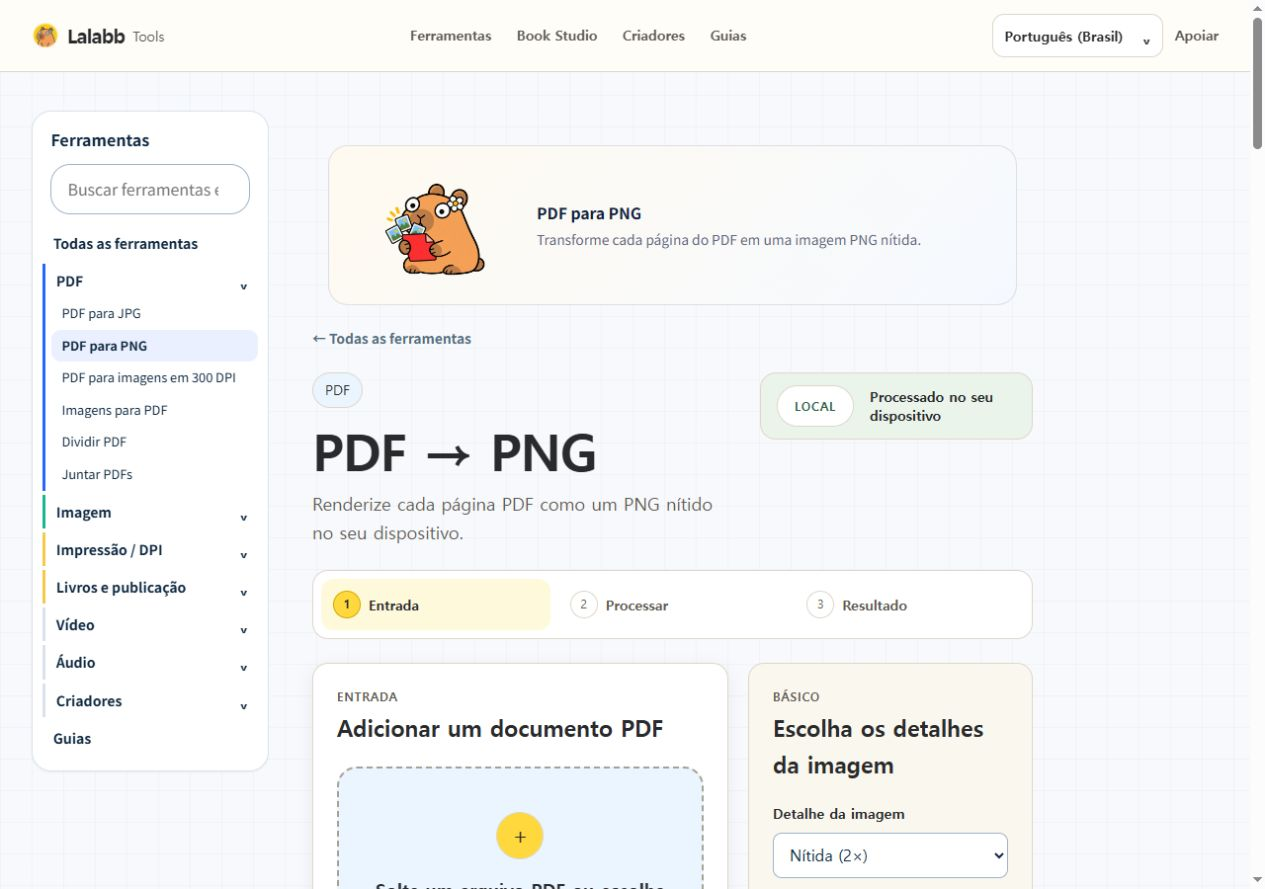
Task: Open PDF para JPG tool
Action: point(101,313)
